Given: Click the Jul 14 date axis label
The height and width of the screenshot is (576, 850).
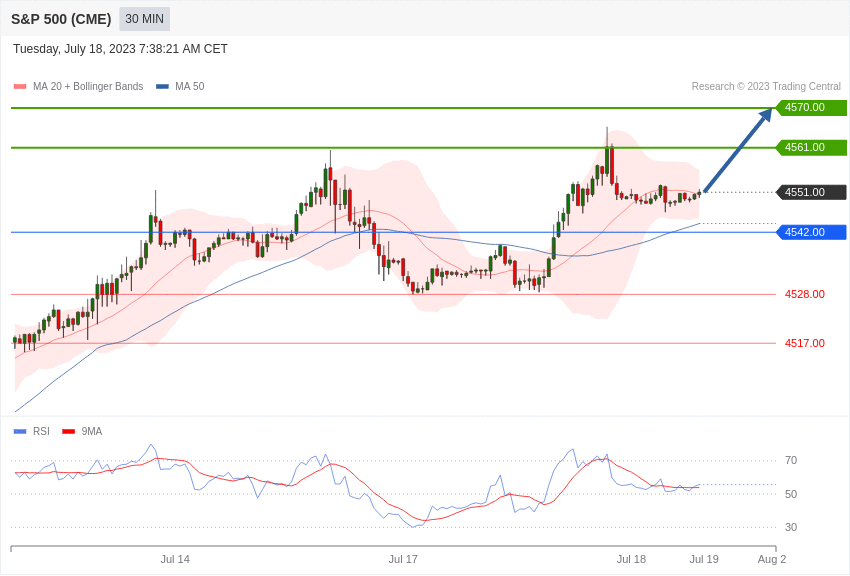Looking at the screenshot, I should [x=175, y=559].
